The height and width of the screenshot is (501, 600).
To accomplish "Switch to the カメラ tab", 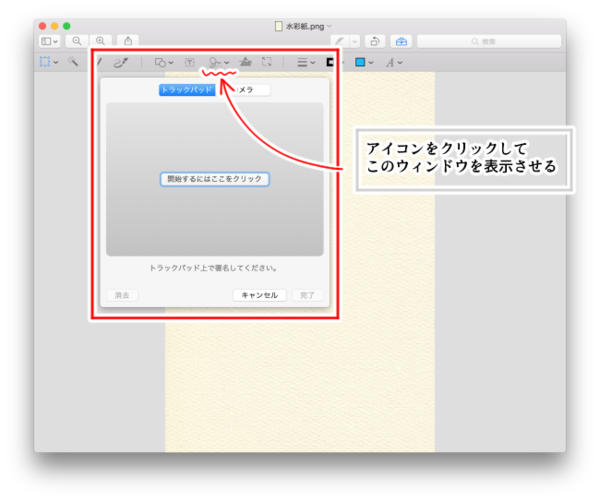I will pos(246,89).
